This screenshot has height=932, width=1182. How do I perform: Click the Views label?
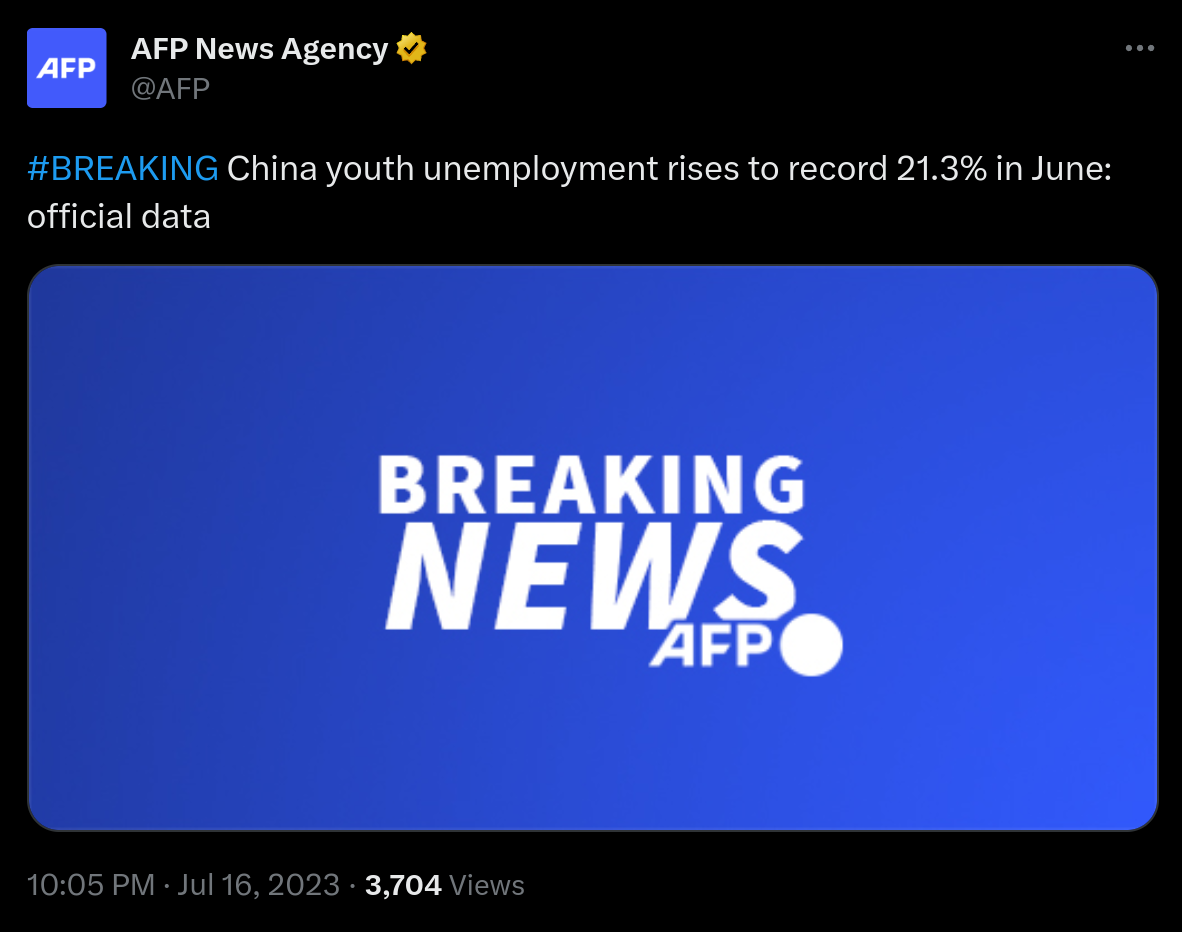(x=487, y=885)
